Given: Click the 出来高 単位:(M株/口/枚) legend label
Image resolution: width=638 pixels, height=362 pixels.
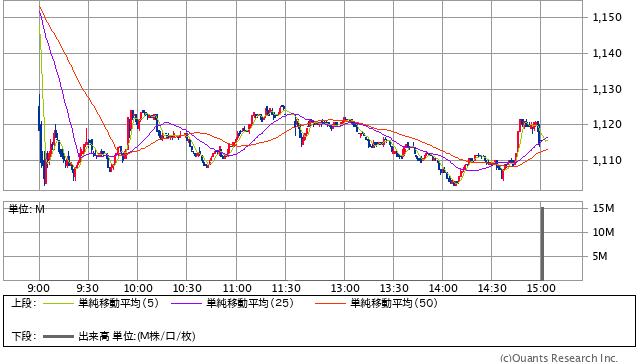Looking at the screenshot, I should click(x=137, y=336).
